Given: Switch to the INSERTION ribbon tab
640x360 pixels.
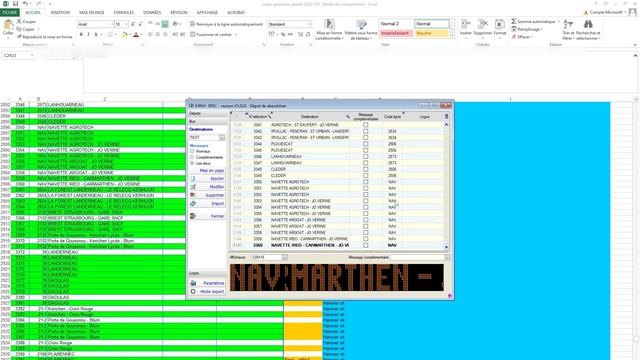Looking at the screenshot, I should (x=60, y=12).
